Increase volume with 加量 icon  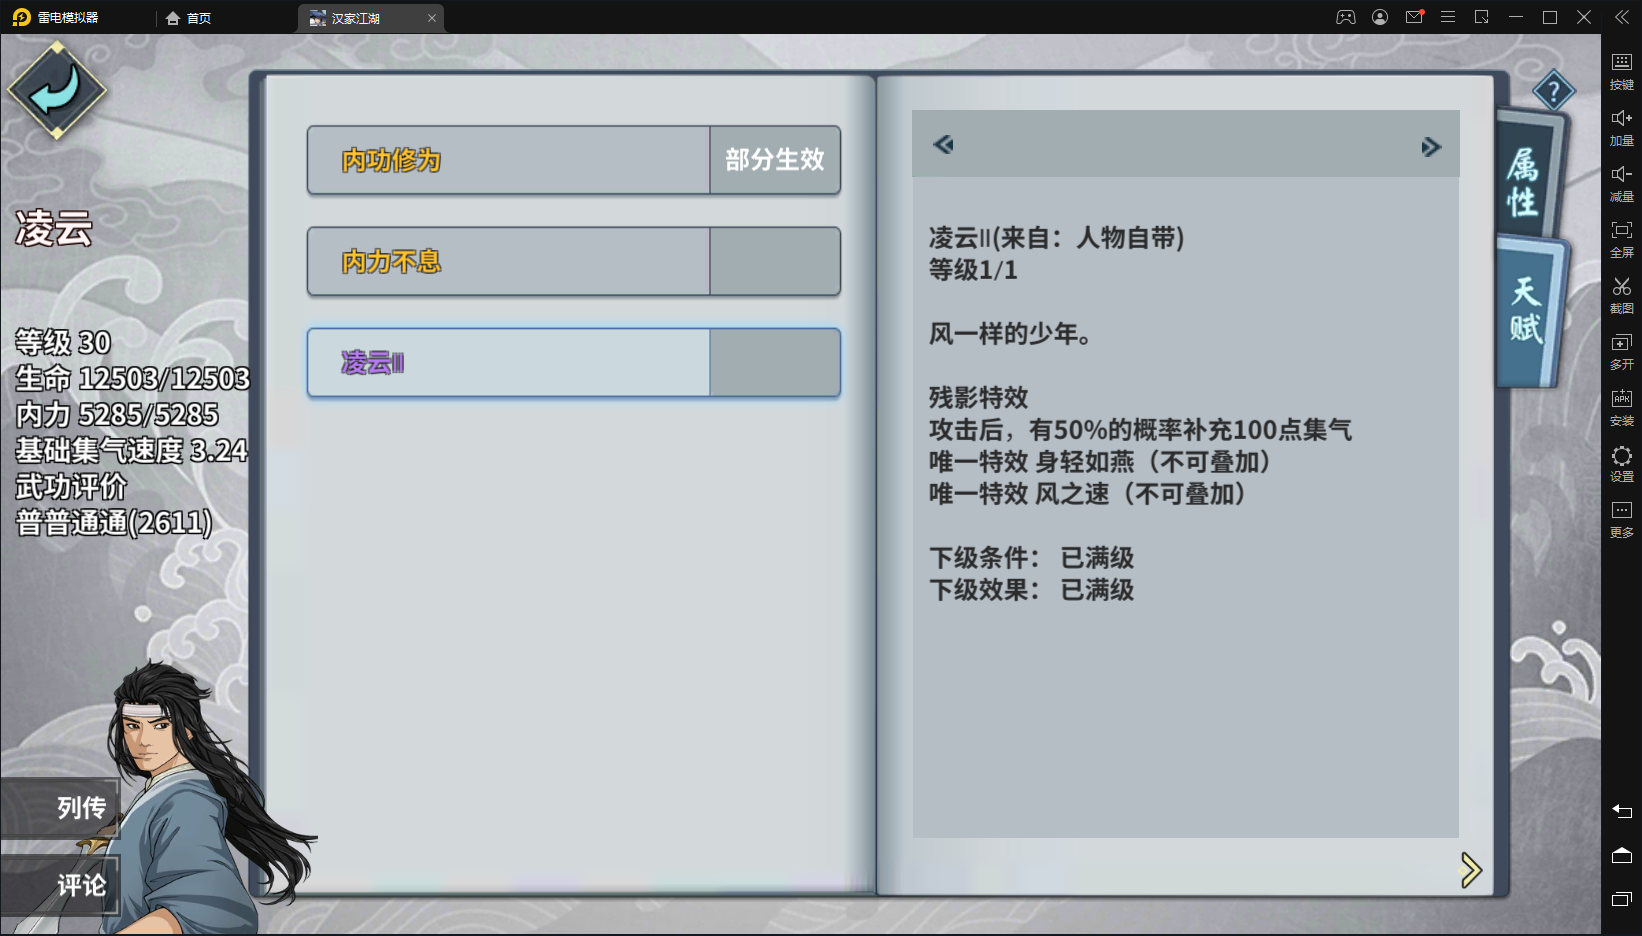click(x=1621, y=127)
